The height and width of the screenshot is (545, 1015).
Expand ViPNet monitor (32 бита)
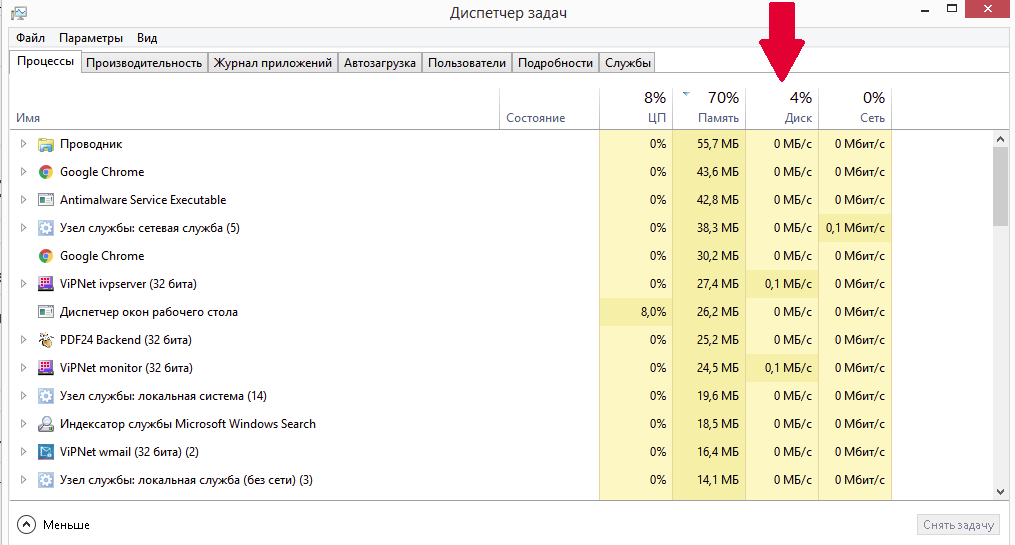click(23, 368)
